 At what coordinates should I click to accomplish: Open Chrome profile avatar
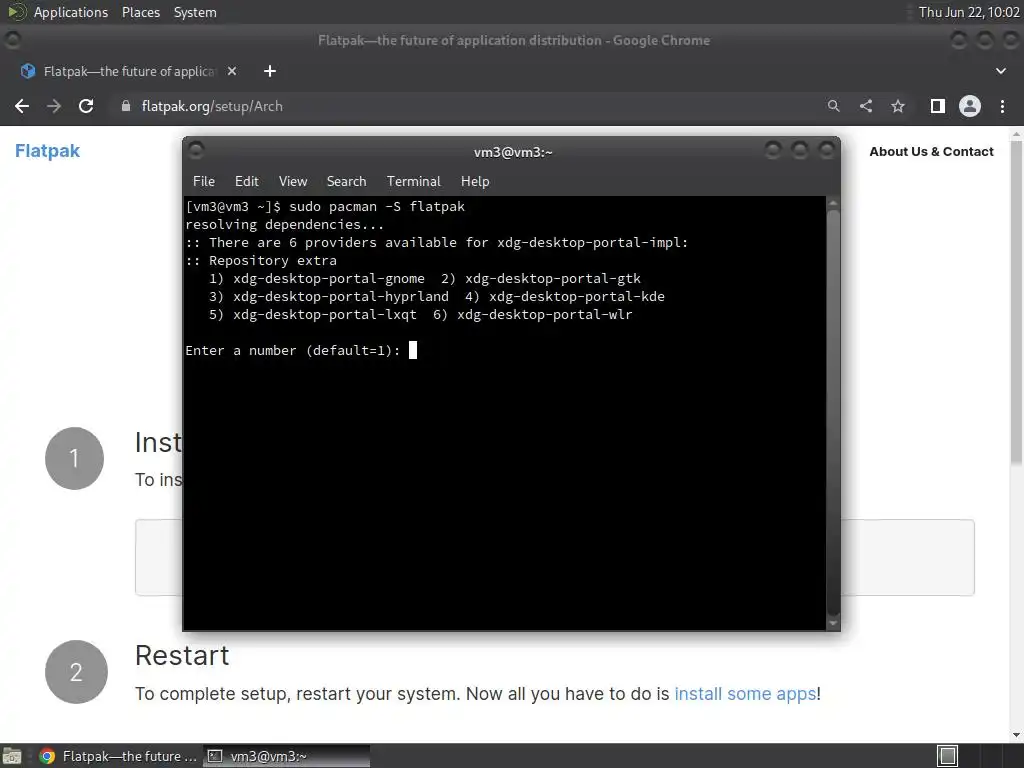(970, 106)
